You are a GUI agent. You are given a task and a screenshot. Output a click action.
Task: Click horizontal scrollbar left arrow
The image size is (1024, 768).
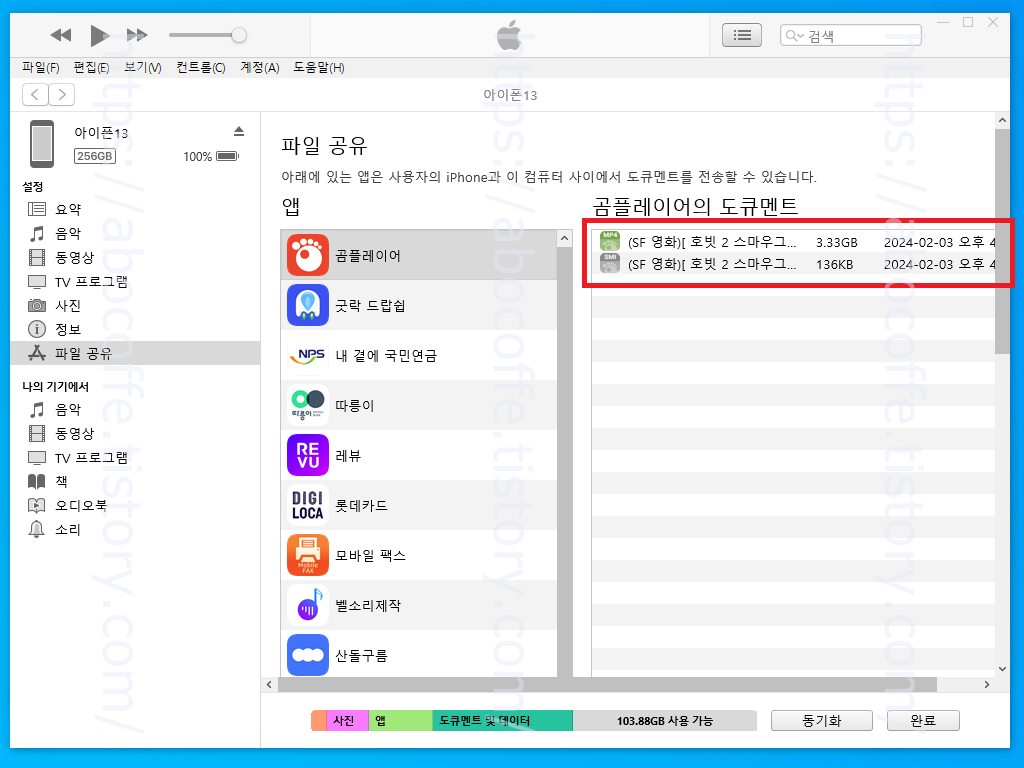pos(270,684)
